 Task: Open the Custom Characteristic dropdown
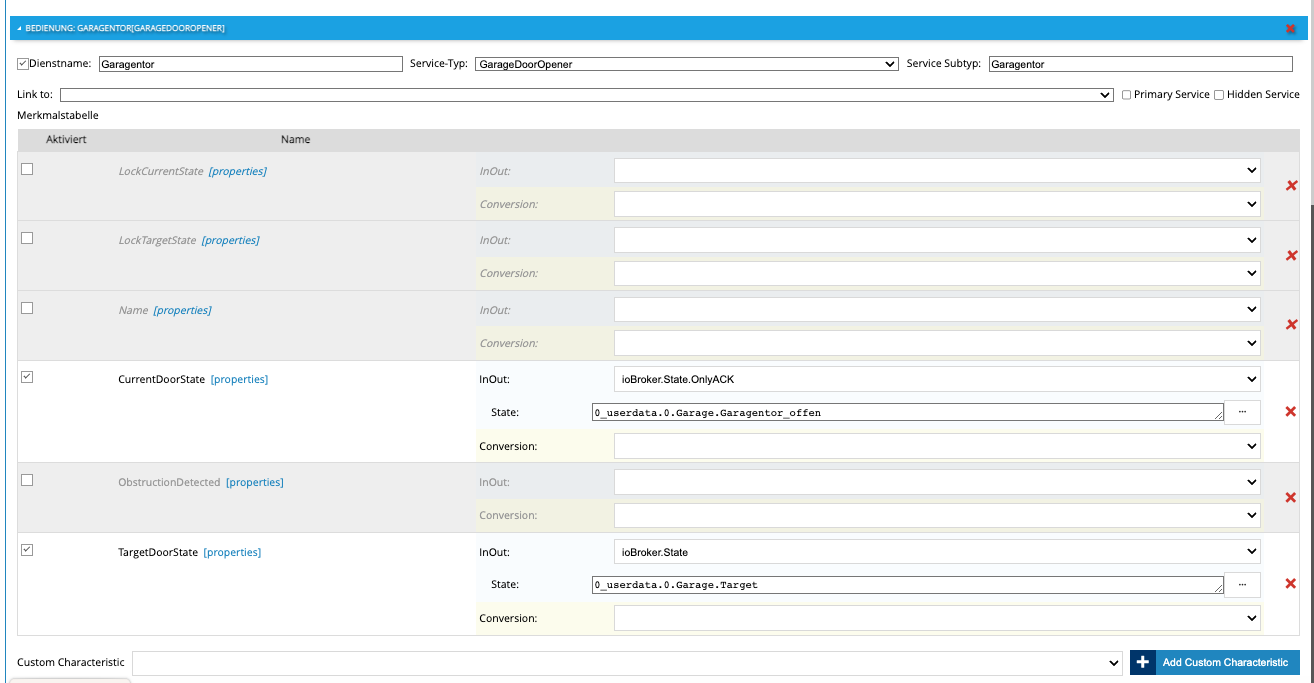[628, 663]
